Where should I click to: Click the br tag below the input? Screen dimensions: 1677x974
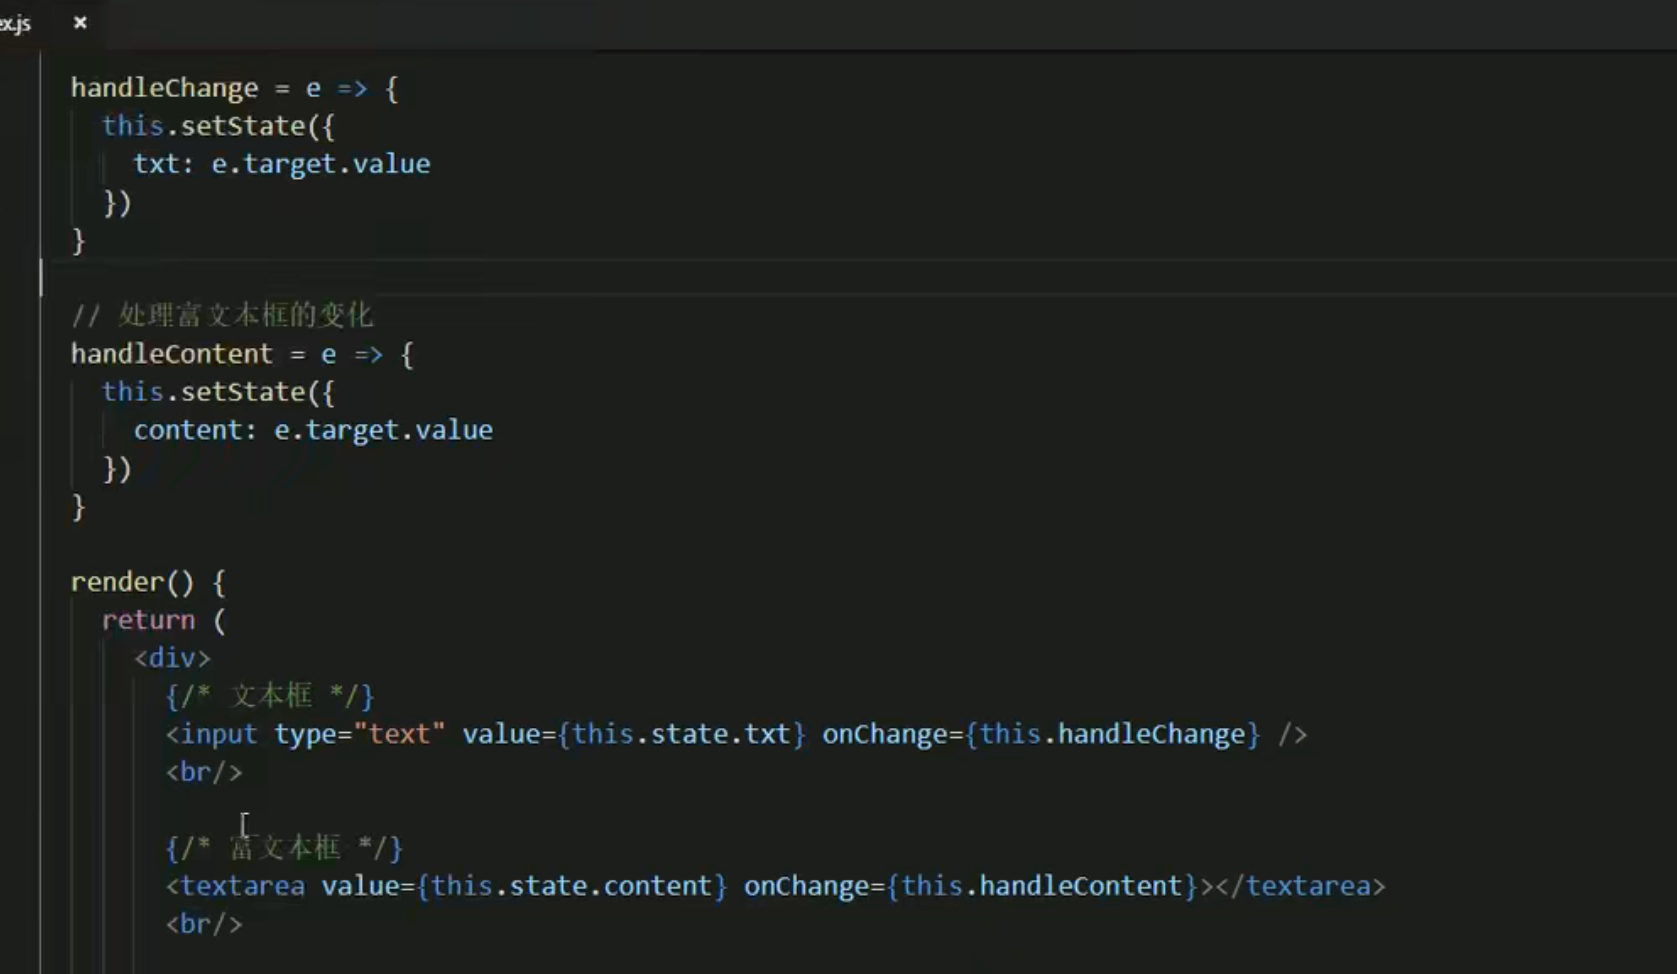(x=204, y=772)
